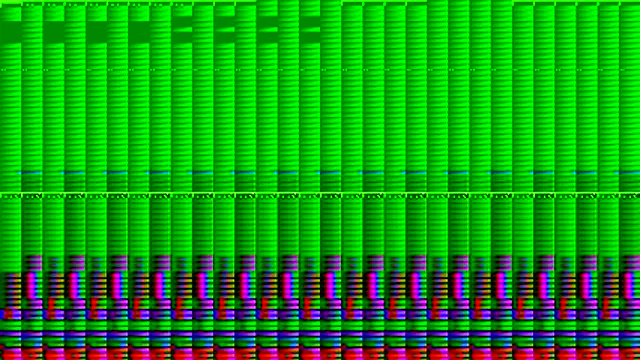Click the red band along the bottom edge
This screenshot has width=640, height=360.
(320, 353)
